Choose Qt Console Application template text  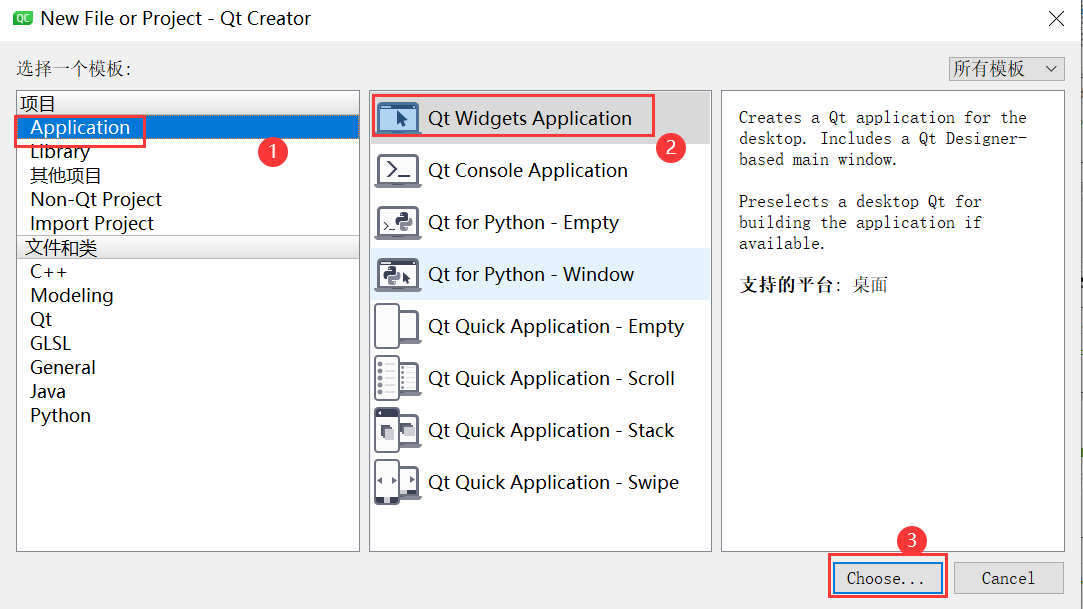tap(528, 171)
